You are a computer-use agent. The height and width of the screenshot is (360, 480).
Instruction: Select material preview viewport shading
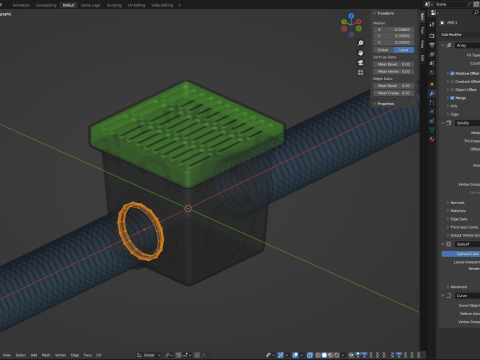coord(331,355)
